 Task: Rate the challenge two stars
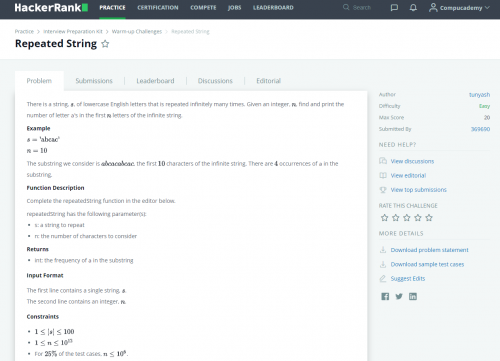(x=396, y=218)
